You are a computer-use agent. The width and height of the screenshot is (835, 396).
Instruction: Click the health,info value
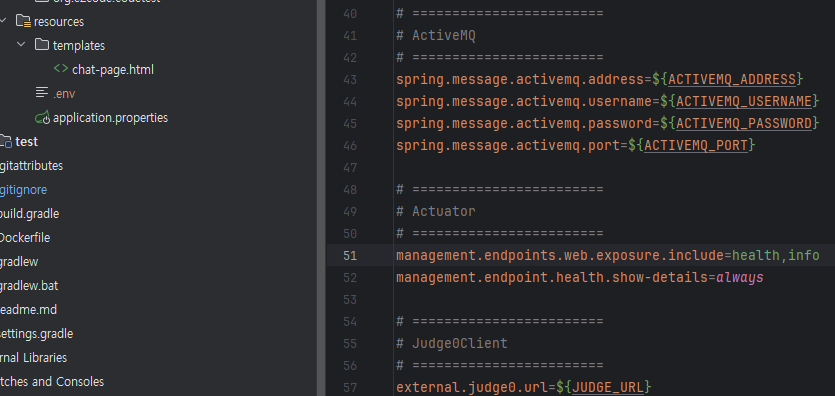(776, 255)
